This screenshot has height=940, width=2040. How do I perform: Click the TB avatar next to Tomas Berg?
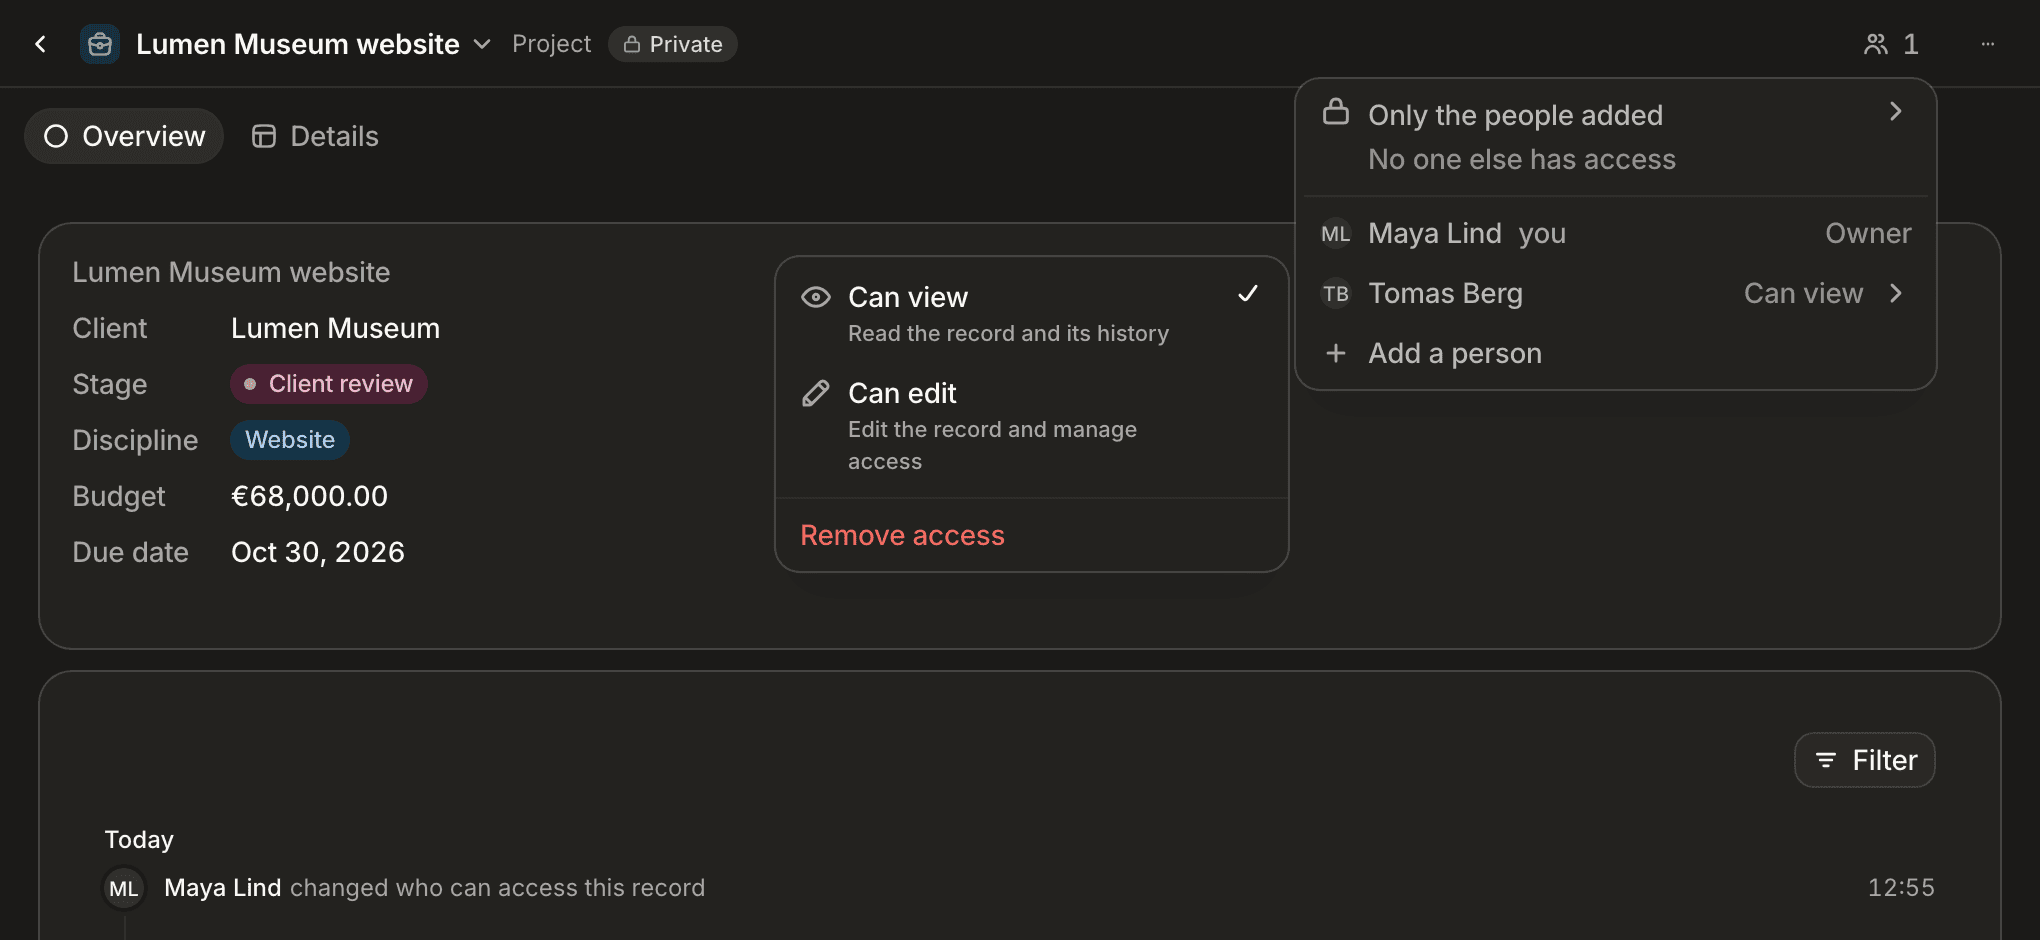(x=1336, y=294)
